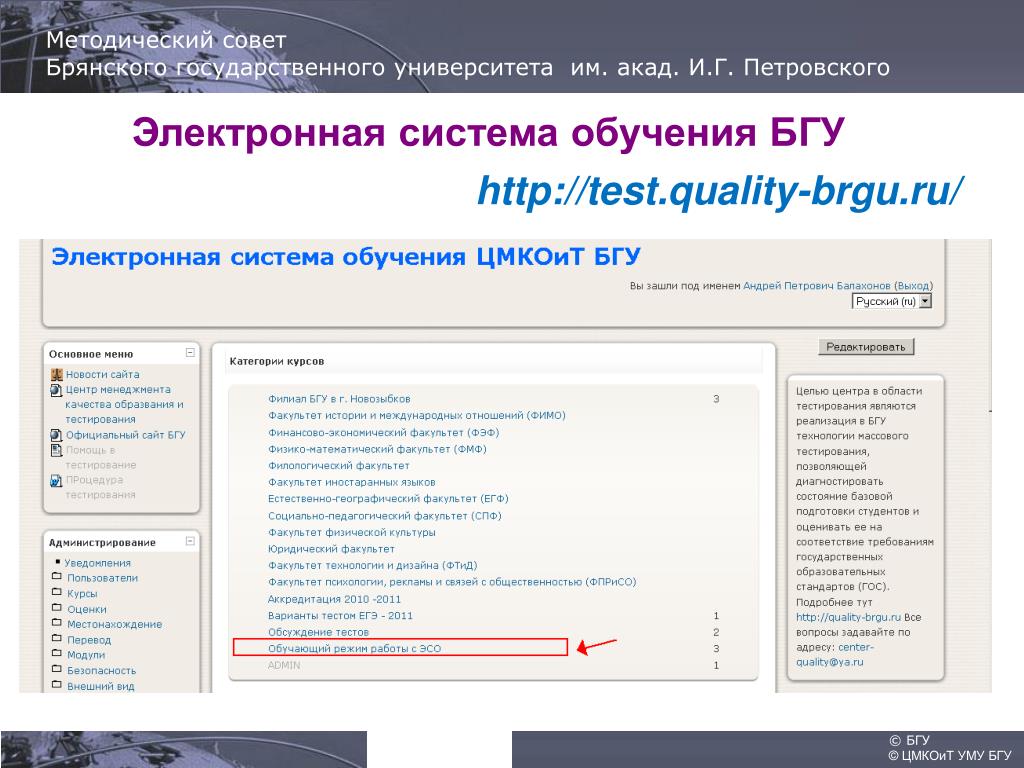Click the Курсы folder icon

pyautogui.click(x=57, y=592)
